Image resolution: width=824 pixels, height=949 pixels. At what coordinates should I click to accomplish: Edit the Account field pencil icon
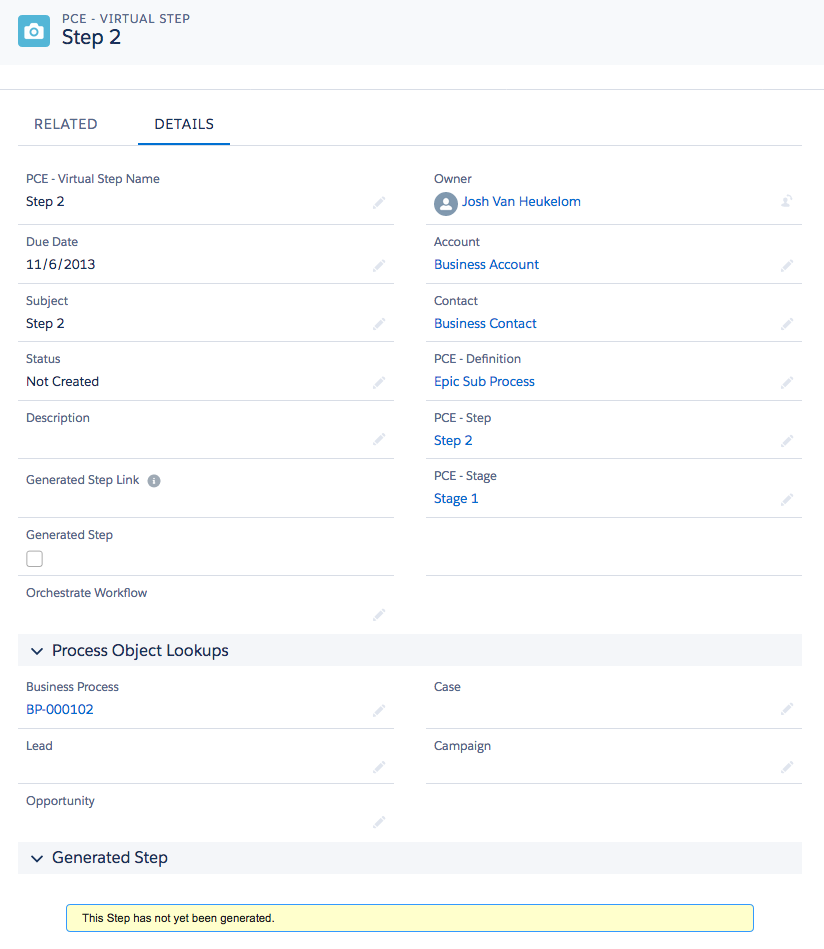pyautogui.click(x=786, y=266)
